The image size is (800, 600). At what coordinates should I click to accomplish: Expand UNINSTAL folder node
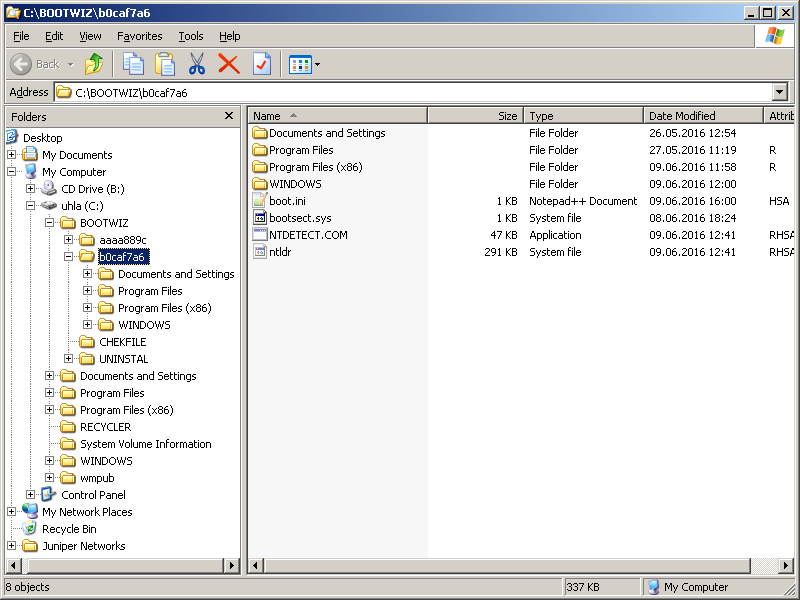coord(68,358)
